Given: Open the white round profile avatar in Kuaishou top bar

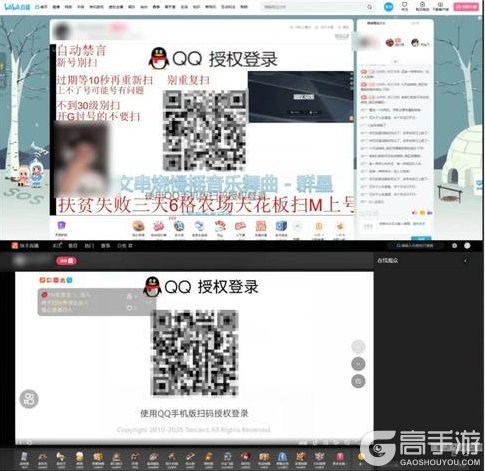Looking at the screenshot, I should coord(467,246).
